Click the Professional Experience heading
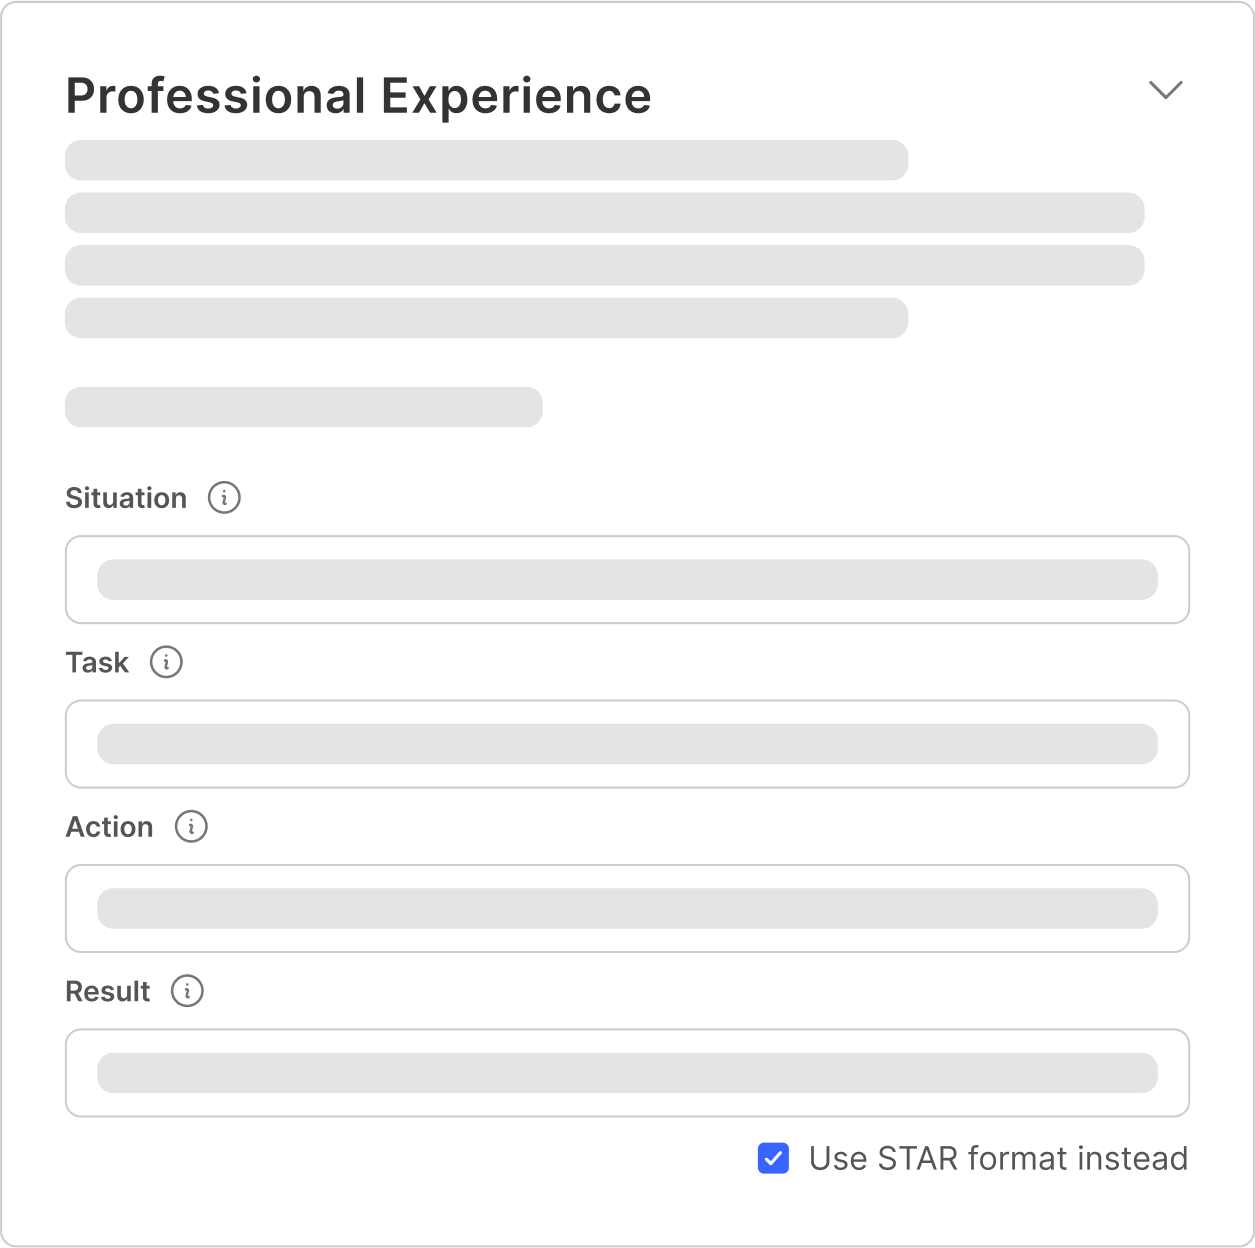1255x1248 pixels. 358,96
